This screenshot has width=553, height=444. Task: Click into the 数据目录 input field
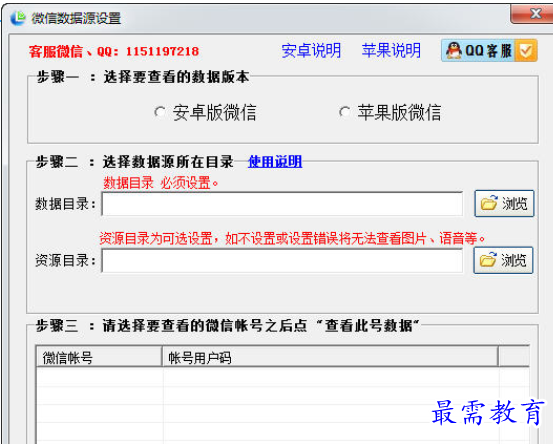(x=282, y=204)
